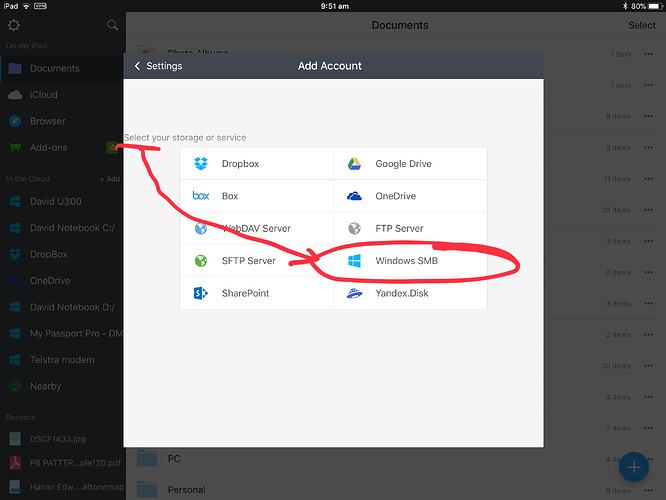Open David Notebook C:/ connection

[62, 228]
